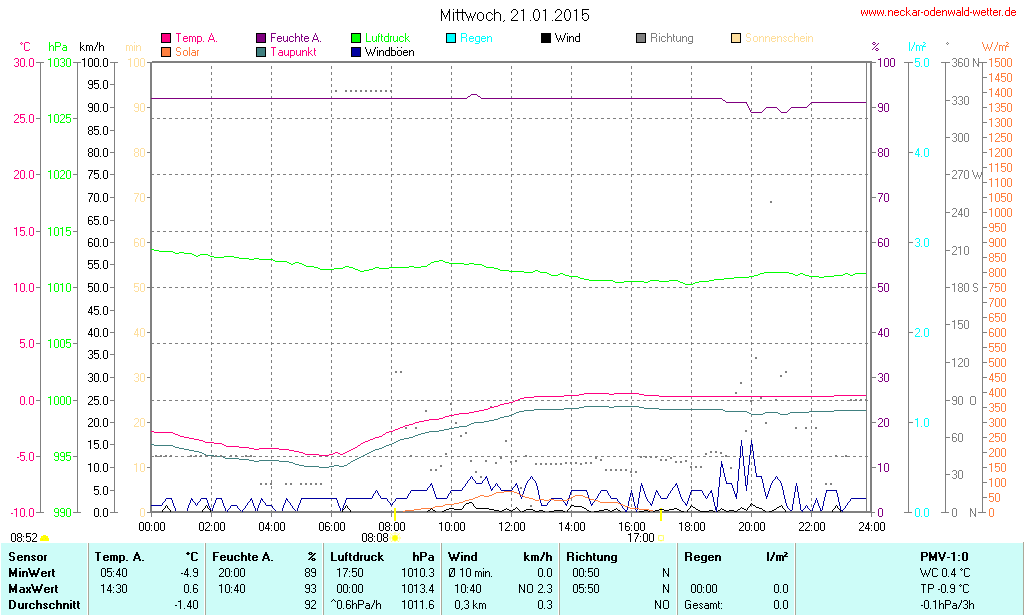This screenshot has width=1024, height=615.
Task: Open the www.neckar-odenwald-wetter.de link
Action: [x=938, y=13]
